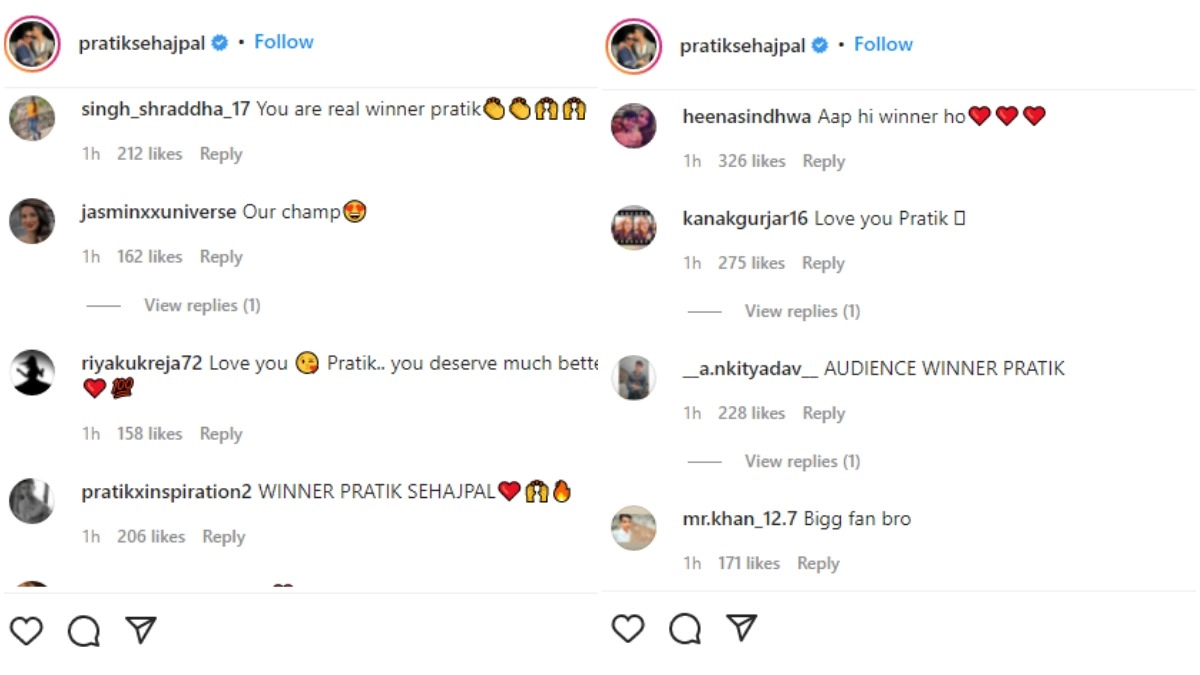View who liked pratikxinspiration2's comment (206 likes)

pyautogui.click(x=151, y=537)
